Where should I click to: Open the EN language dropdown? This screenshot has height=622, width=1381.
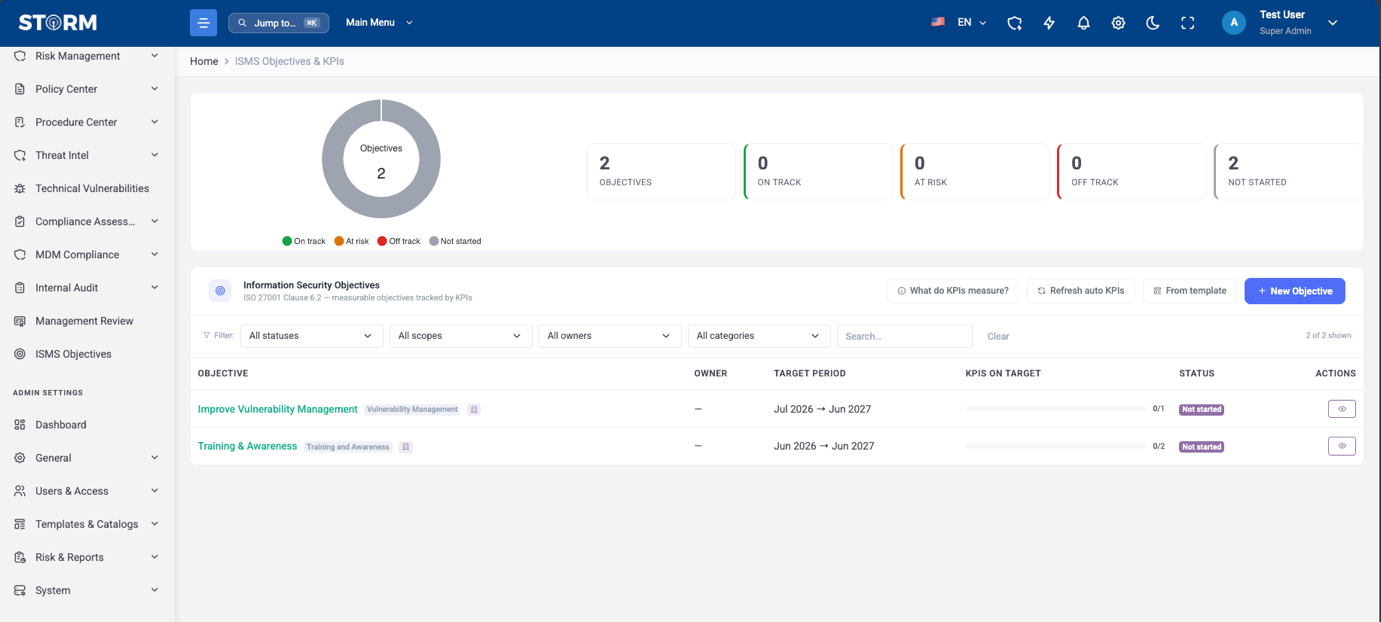pos(972,22)
